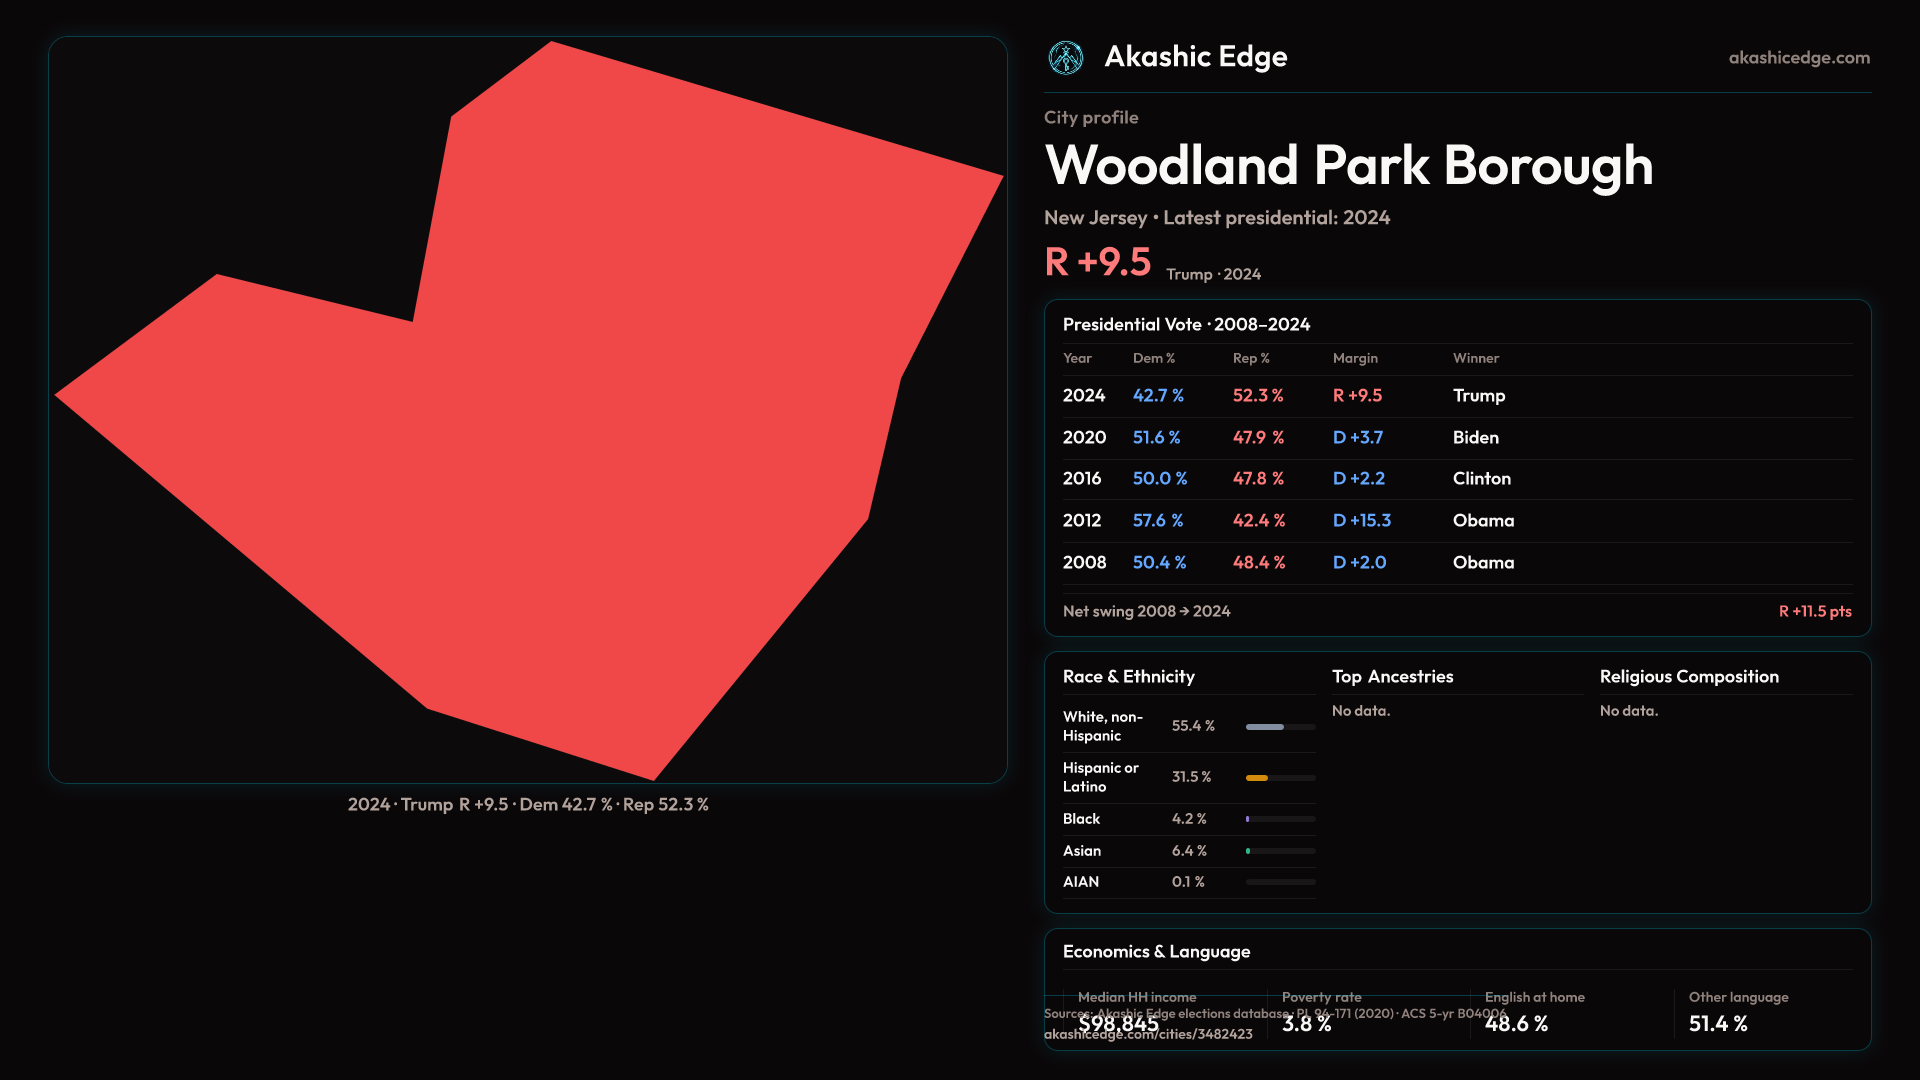The height and width of the screenshot is (1080, 1920).
Task: Select the 2024 election row
Action: click(1456, 396)
